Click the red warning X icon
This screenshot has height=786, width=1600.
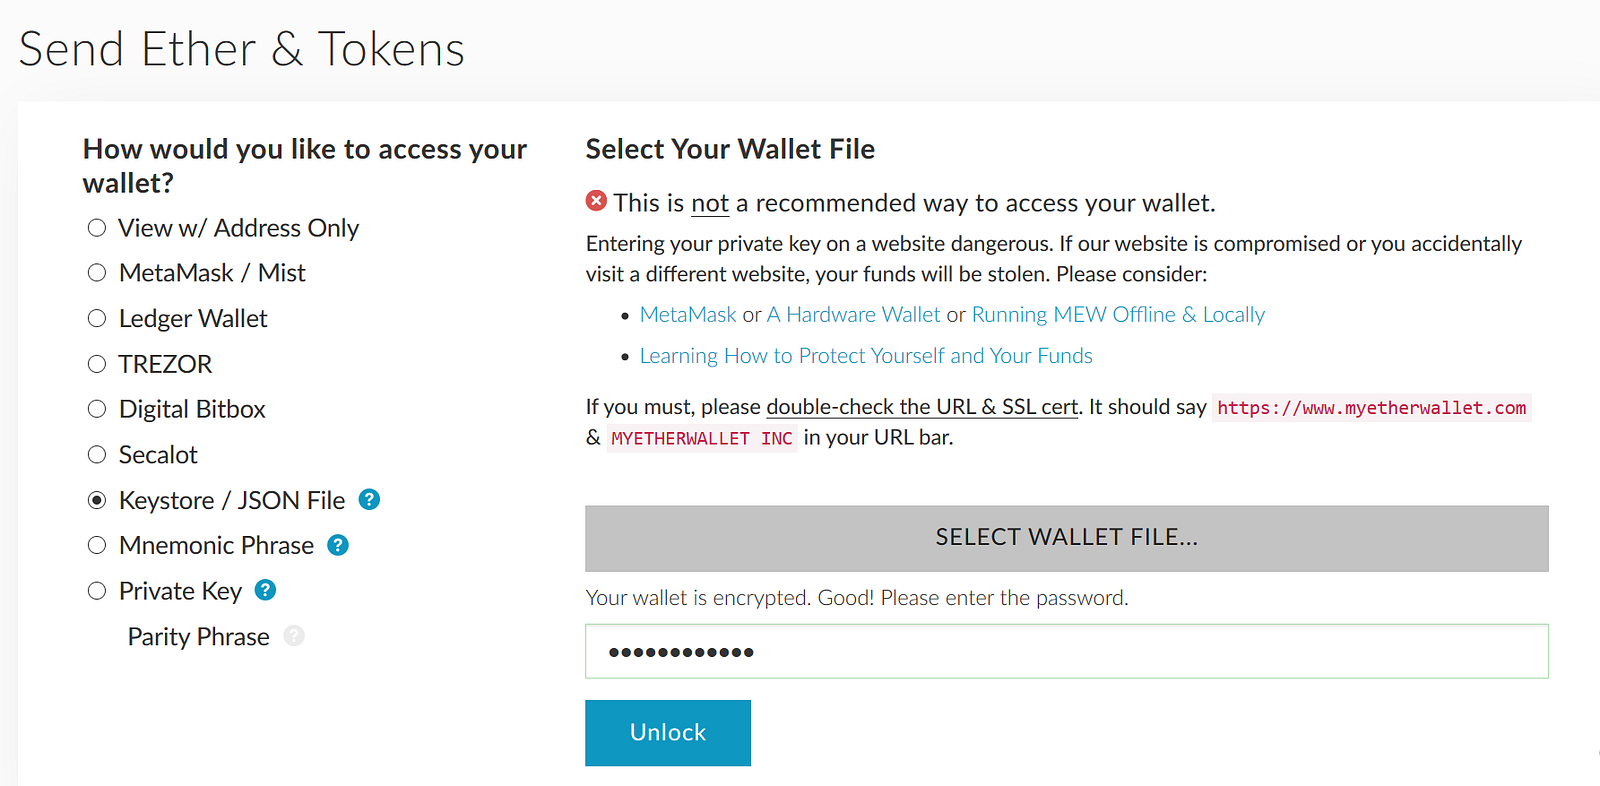click(596, 201)
